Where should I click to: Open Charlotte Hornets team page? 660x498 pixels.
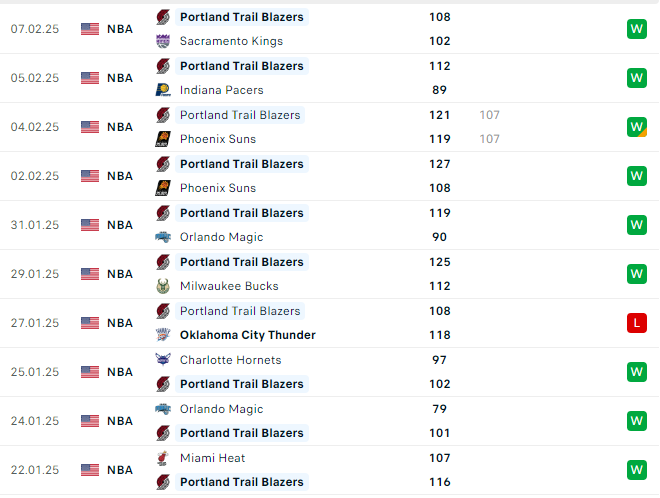pyautogui.click(x=230, y=360)
